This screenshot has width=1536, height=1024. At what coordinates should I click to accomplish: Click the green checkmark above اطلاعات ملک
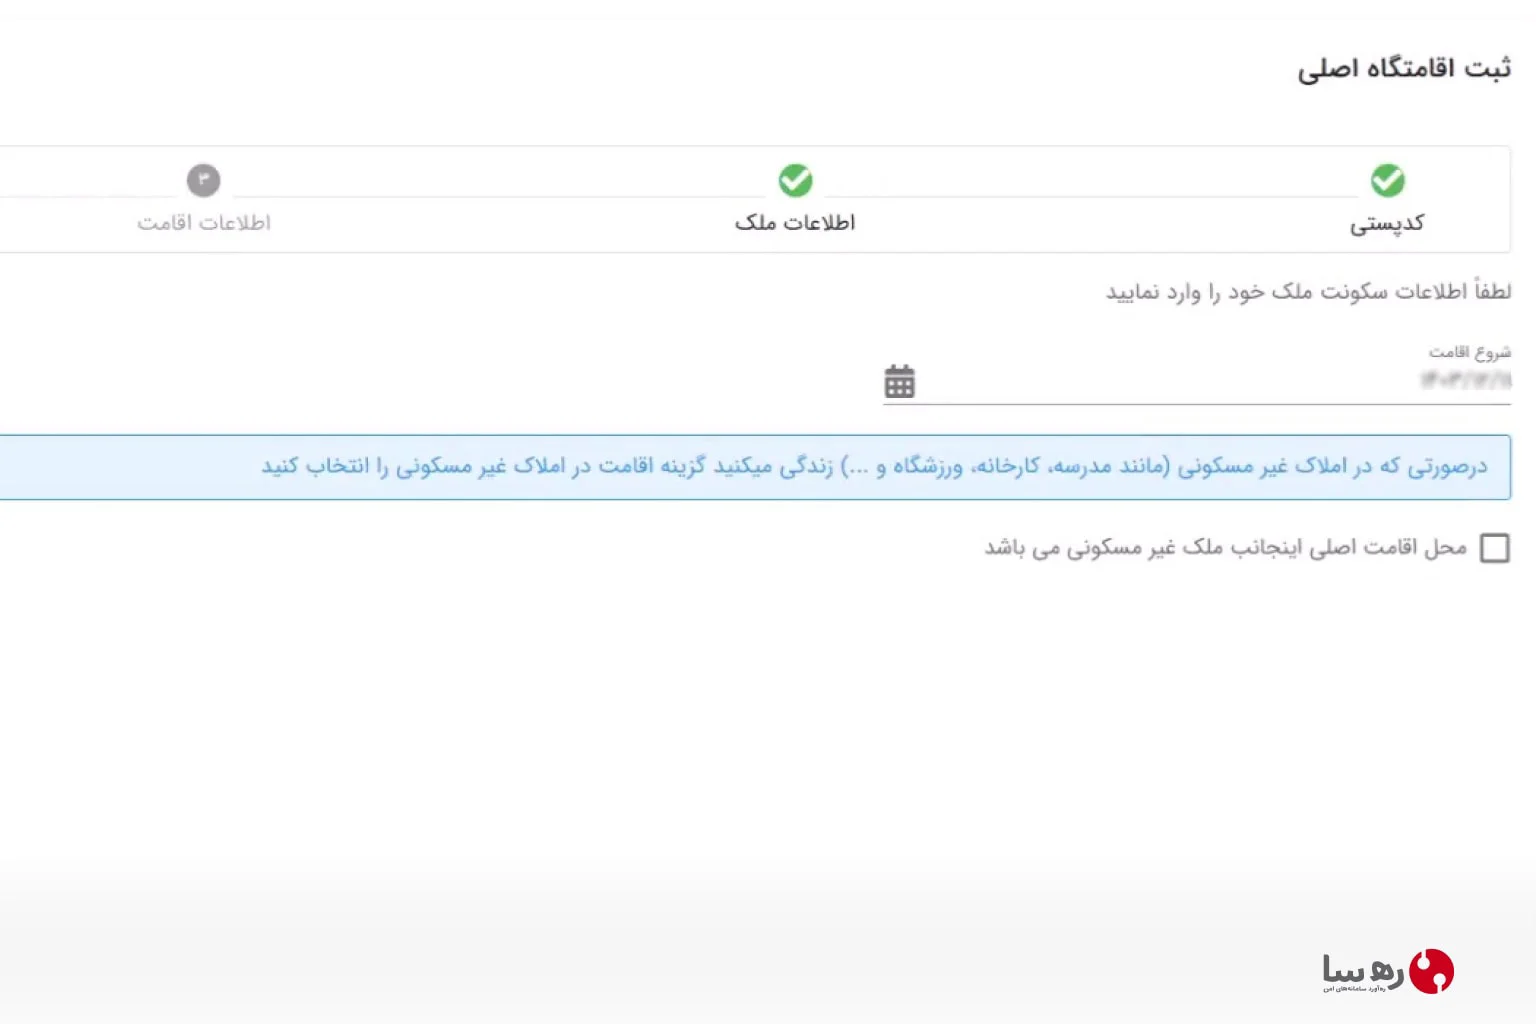click(795, 181)
